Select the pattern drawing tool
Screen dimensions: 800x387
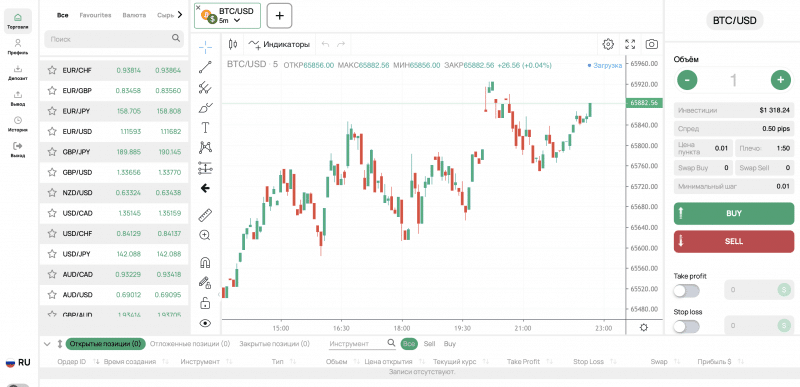click(x=205, y=147)
